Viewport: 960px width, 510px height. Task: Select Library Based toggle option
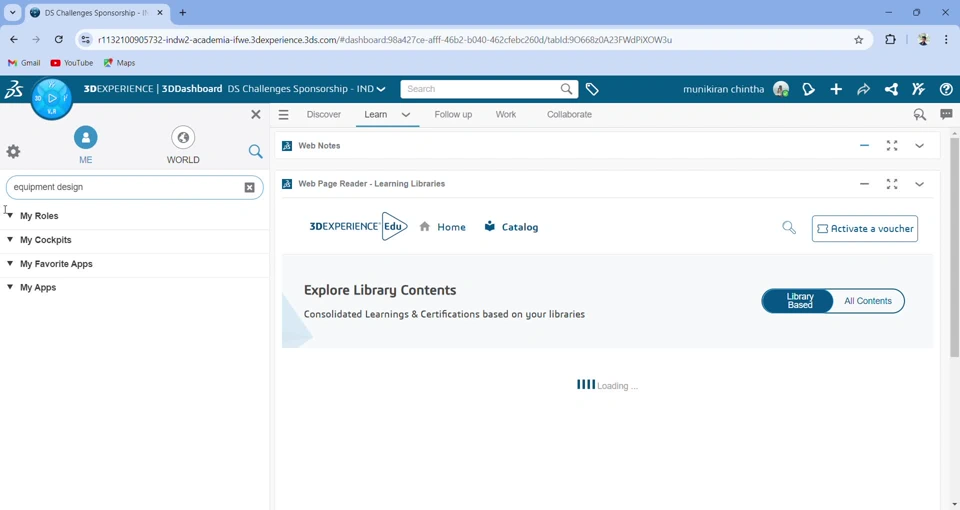point(798,301)
